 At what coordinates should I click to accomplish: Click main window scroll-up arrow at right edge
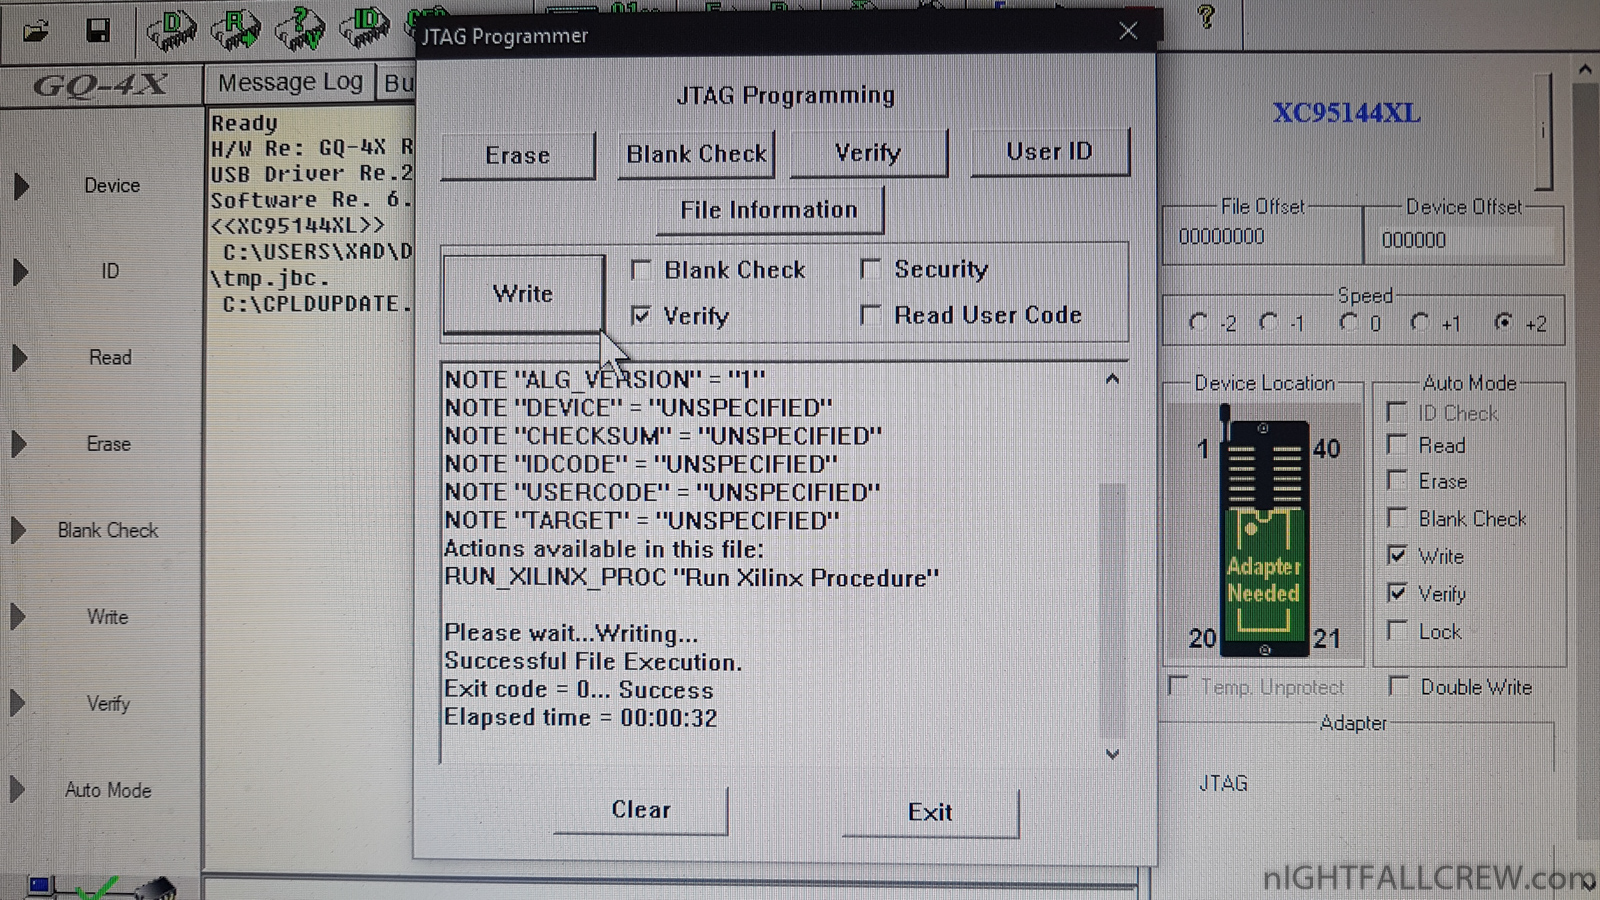(1585, 69)
